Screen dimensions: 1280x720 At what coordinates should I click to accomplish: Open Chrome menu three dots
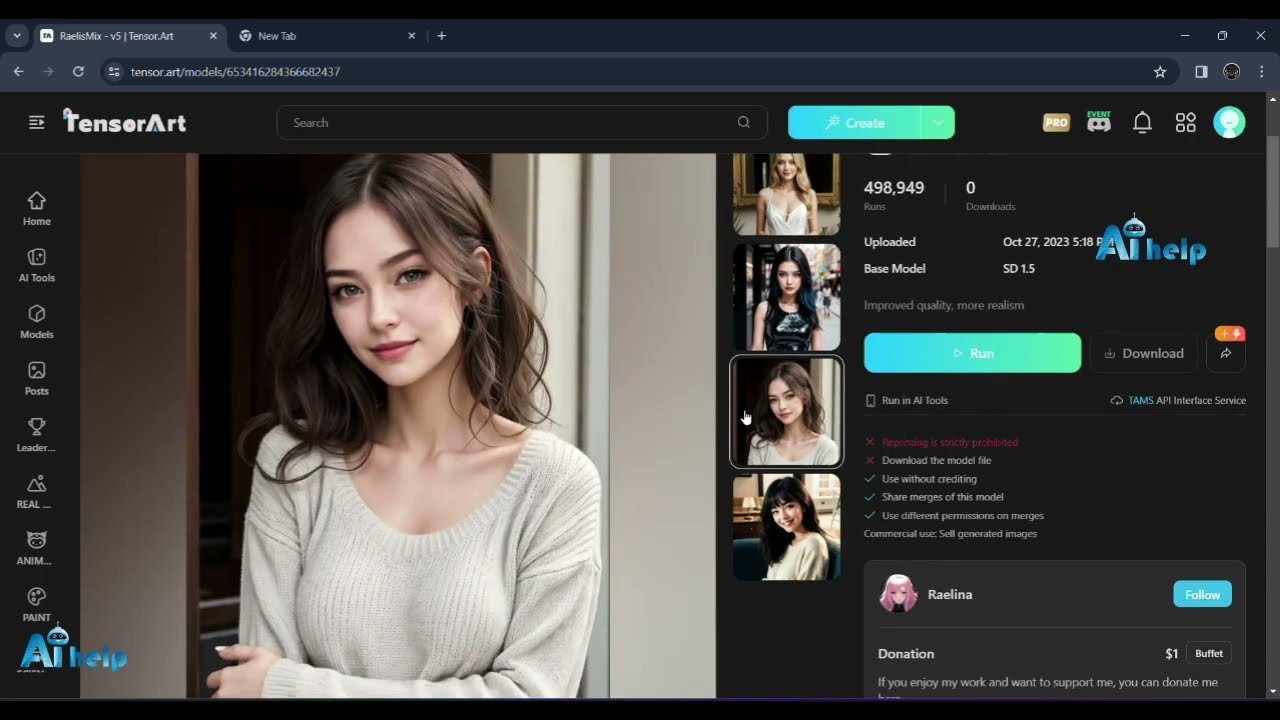pos(1262,72)
